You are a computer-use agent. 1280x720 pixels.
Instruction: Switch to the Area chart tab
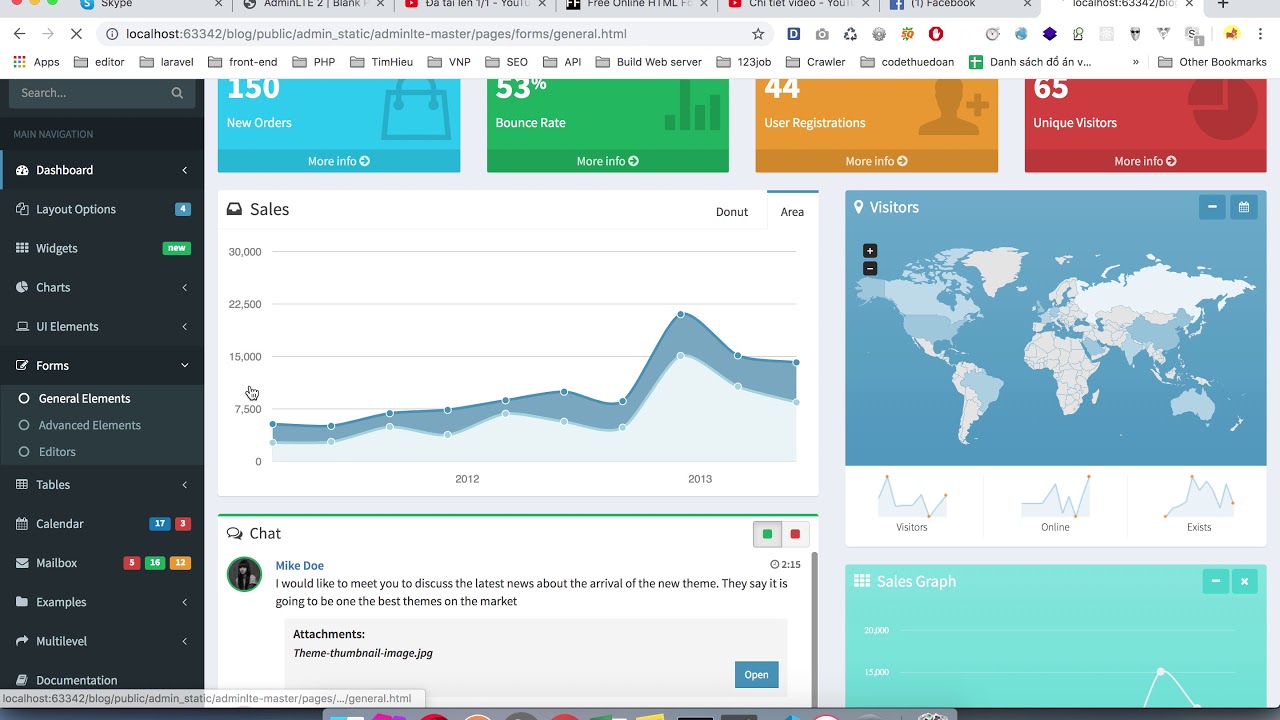pyautogui.click(x=792, y=211)
